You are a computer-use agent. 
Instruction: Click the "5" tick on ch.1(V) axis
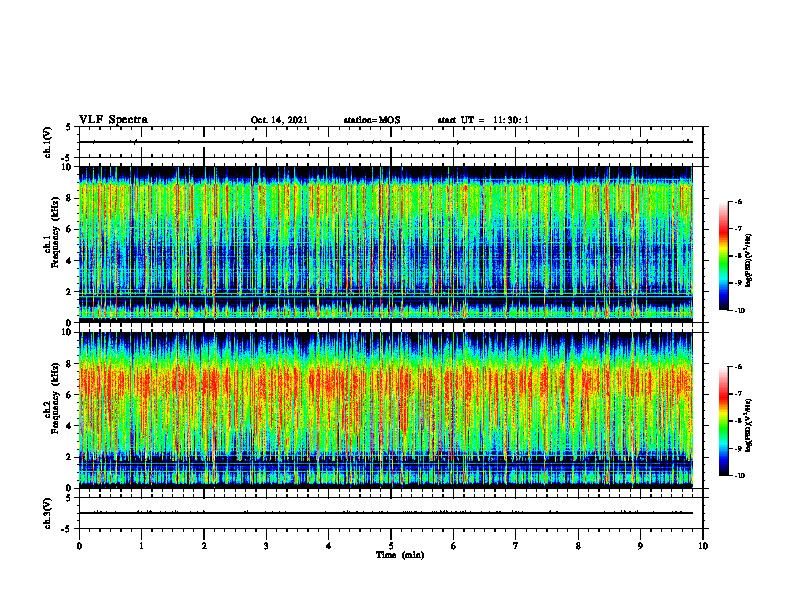pos(69,128)
